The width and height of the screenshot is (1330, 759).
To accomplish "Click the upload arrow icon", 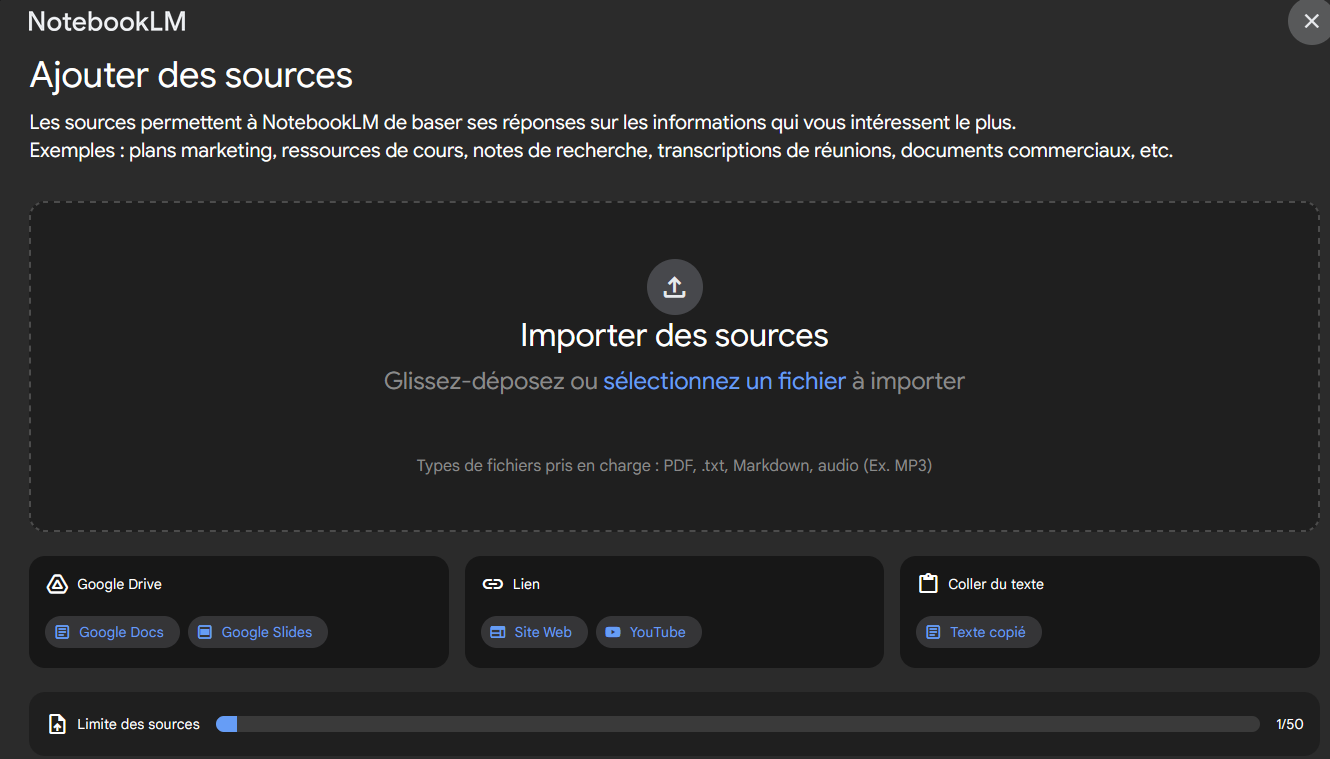I will pos(675,288).
